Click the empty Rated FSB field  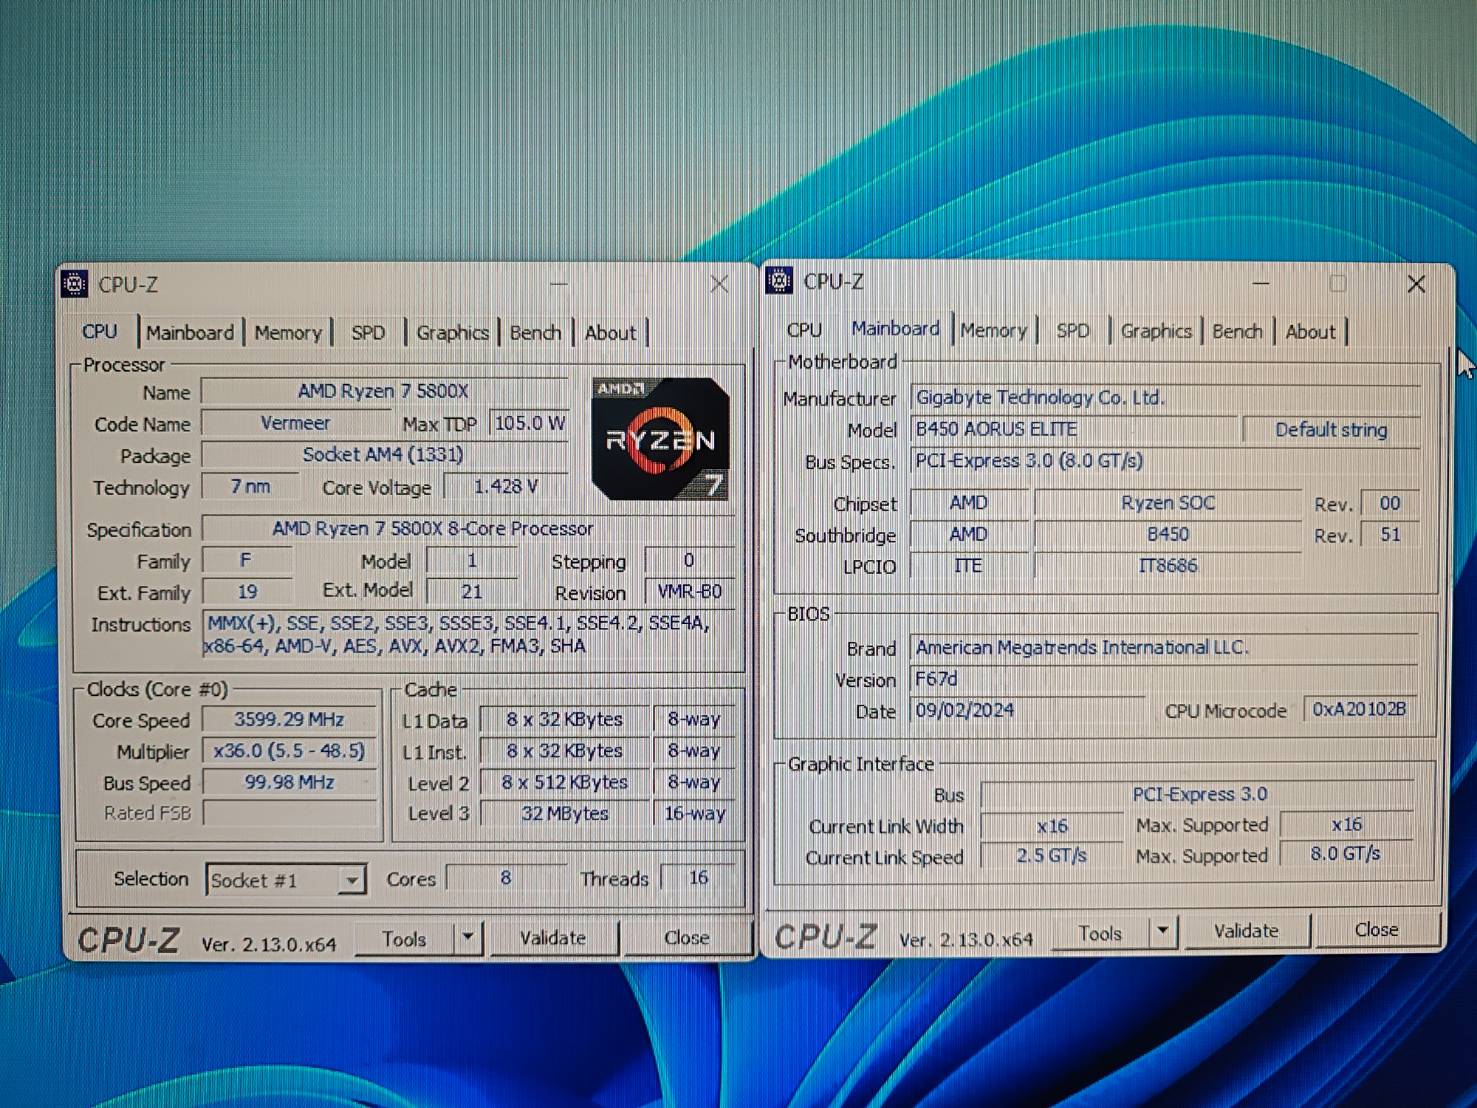click(x=289, y=813)
